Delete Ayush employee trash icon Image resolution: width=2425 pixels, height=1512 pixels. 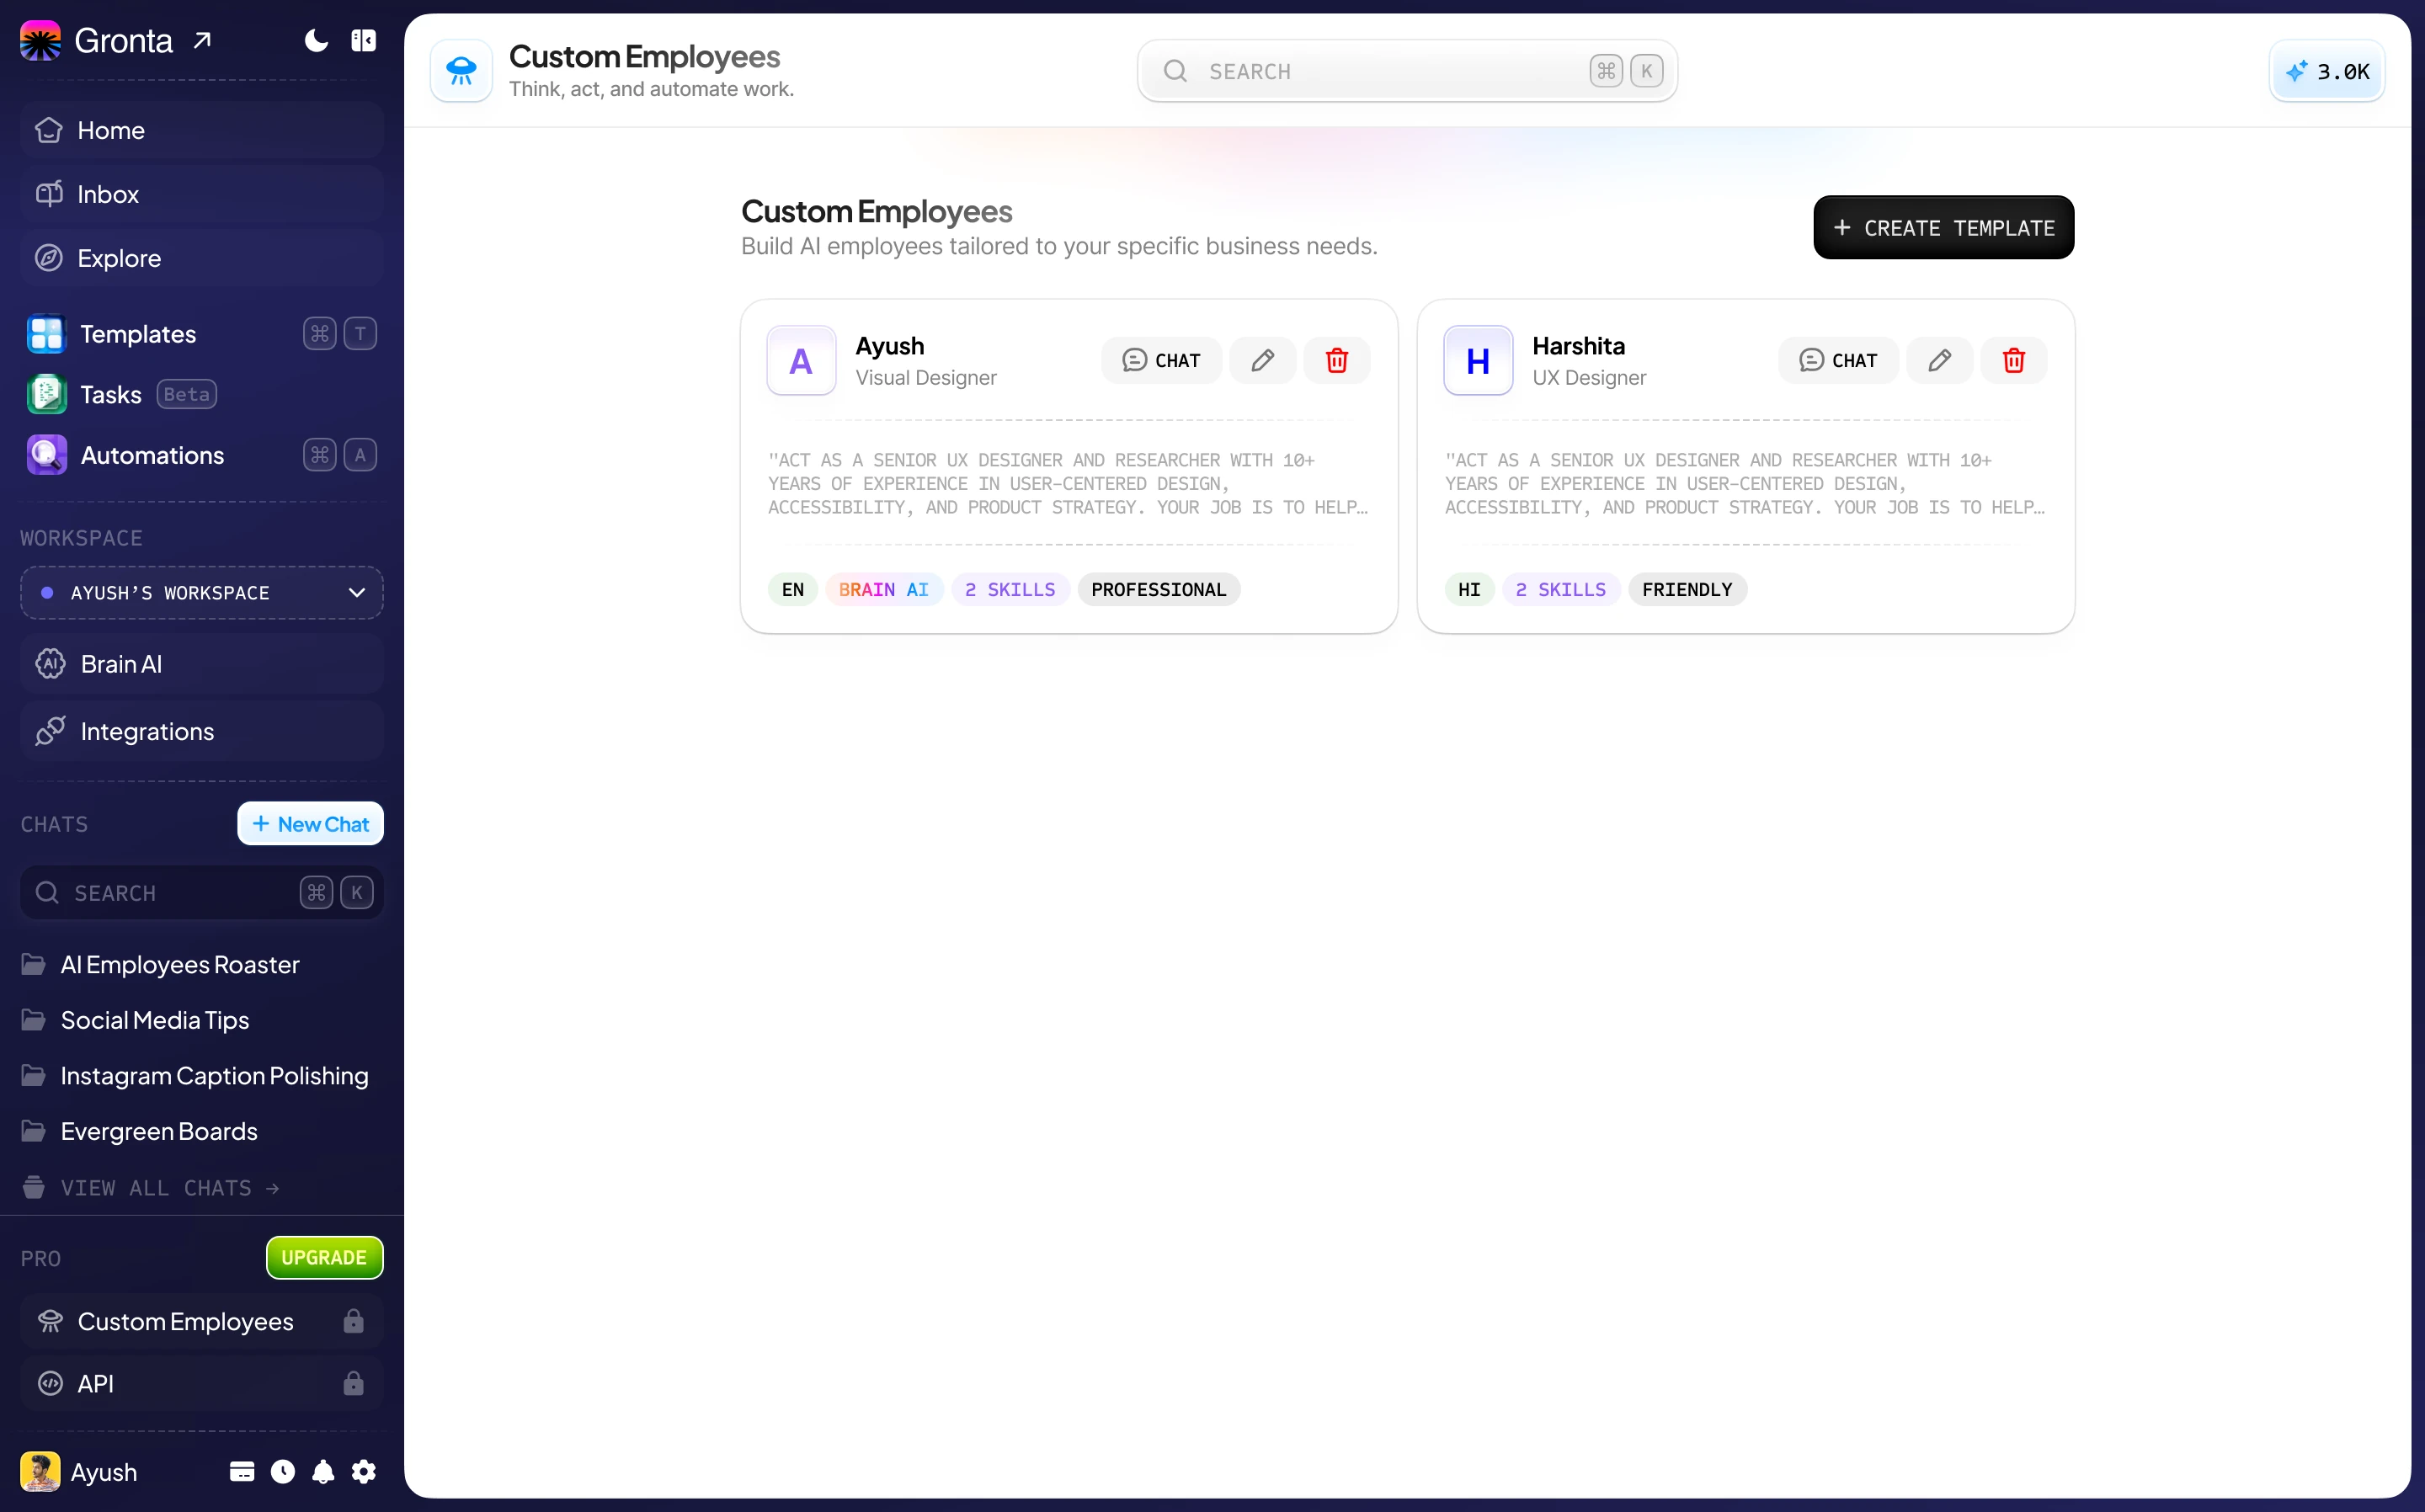click(1337, 360)
